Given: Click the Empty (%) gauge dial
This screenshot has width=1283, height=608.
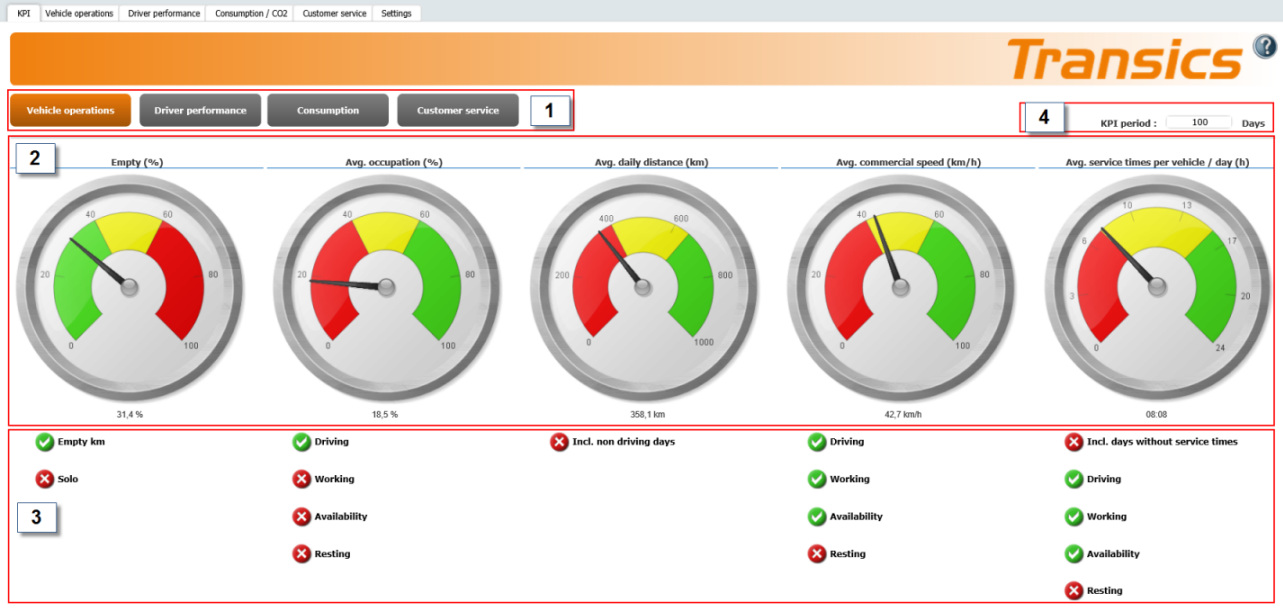Looking at the screenshot, I should 129,286.
